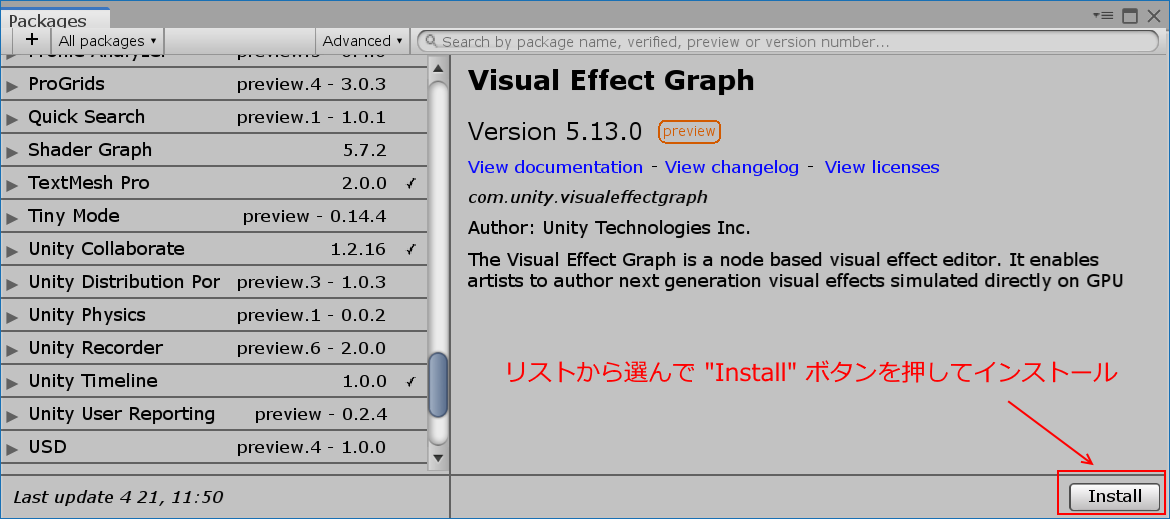Click ProGrids version preview.4 - 3.0.3
The width and height of the screenshot is (1170, 519).
tap(311, 85)
